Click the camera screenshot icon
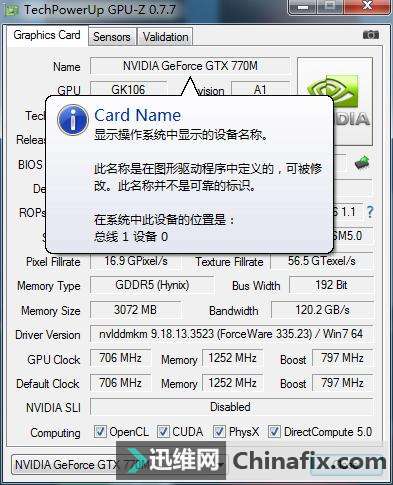 371,34
